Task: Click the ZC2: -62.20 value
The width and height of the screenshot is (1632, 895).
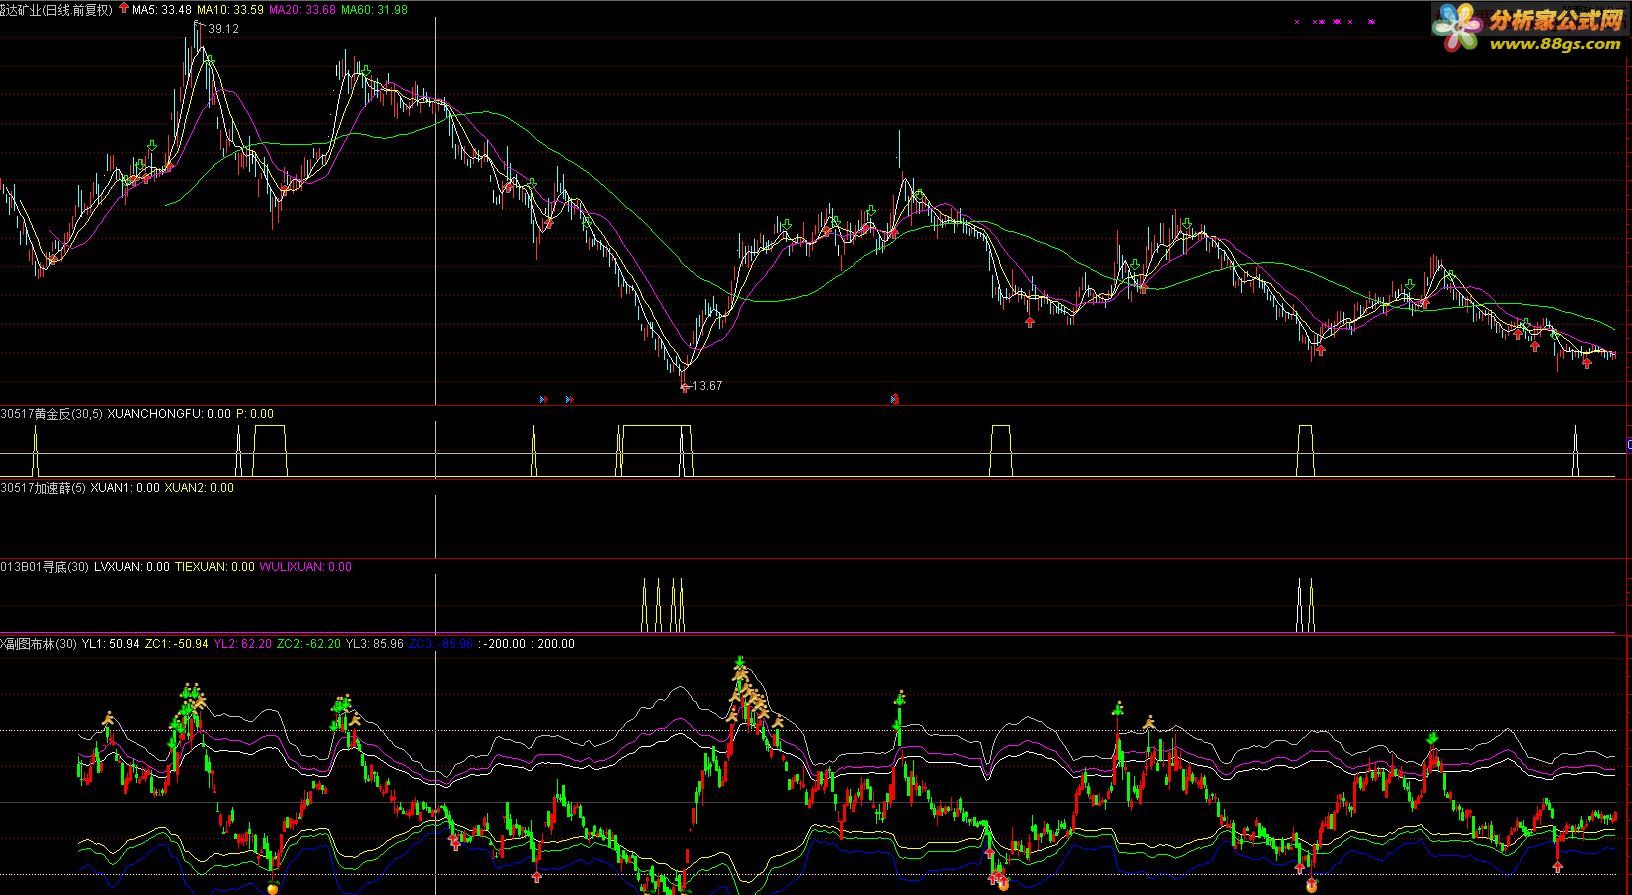Action: [x=309, y=644]
